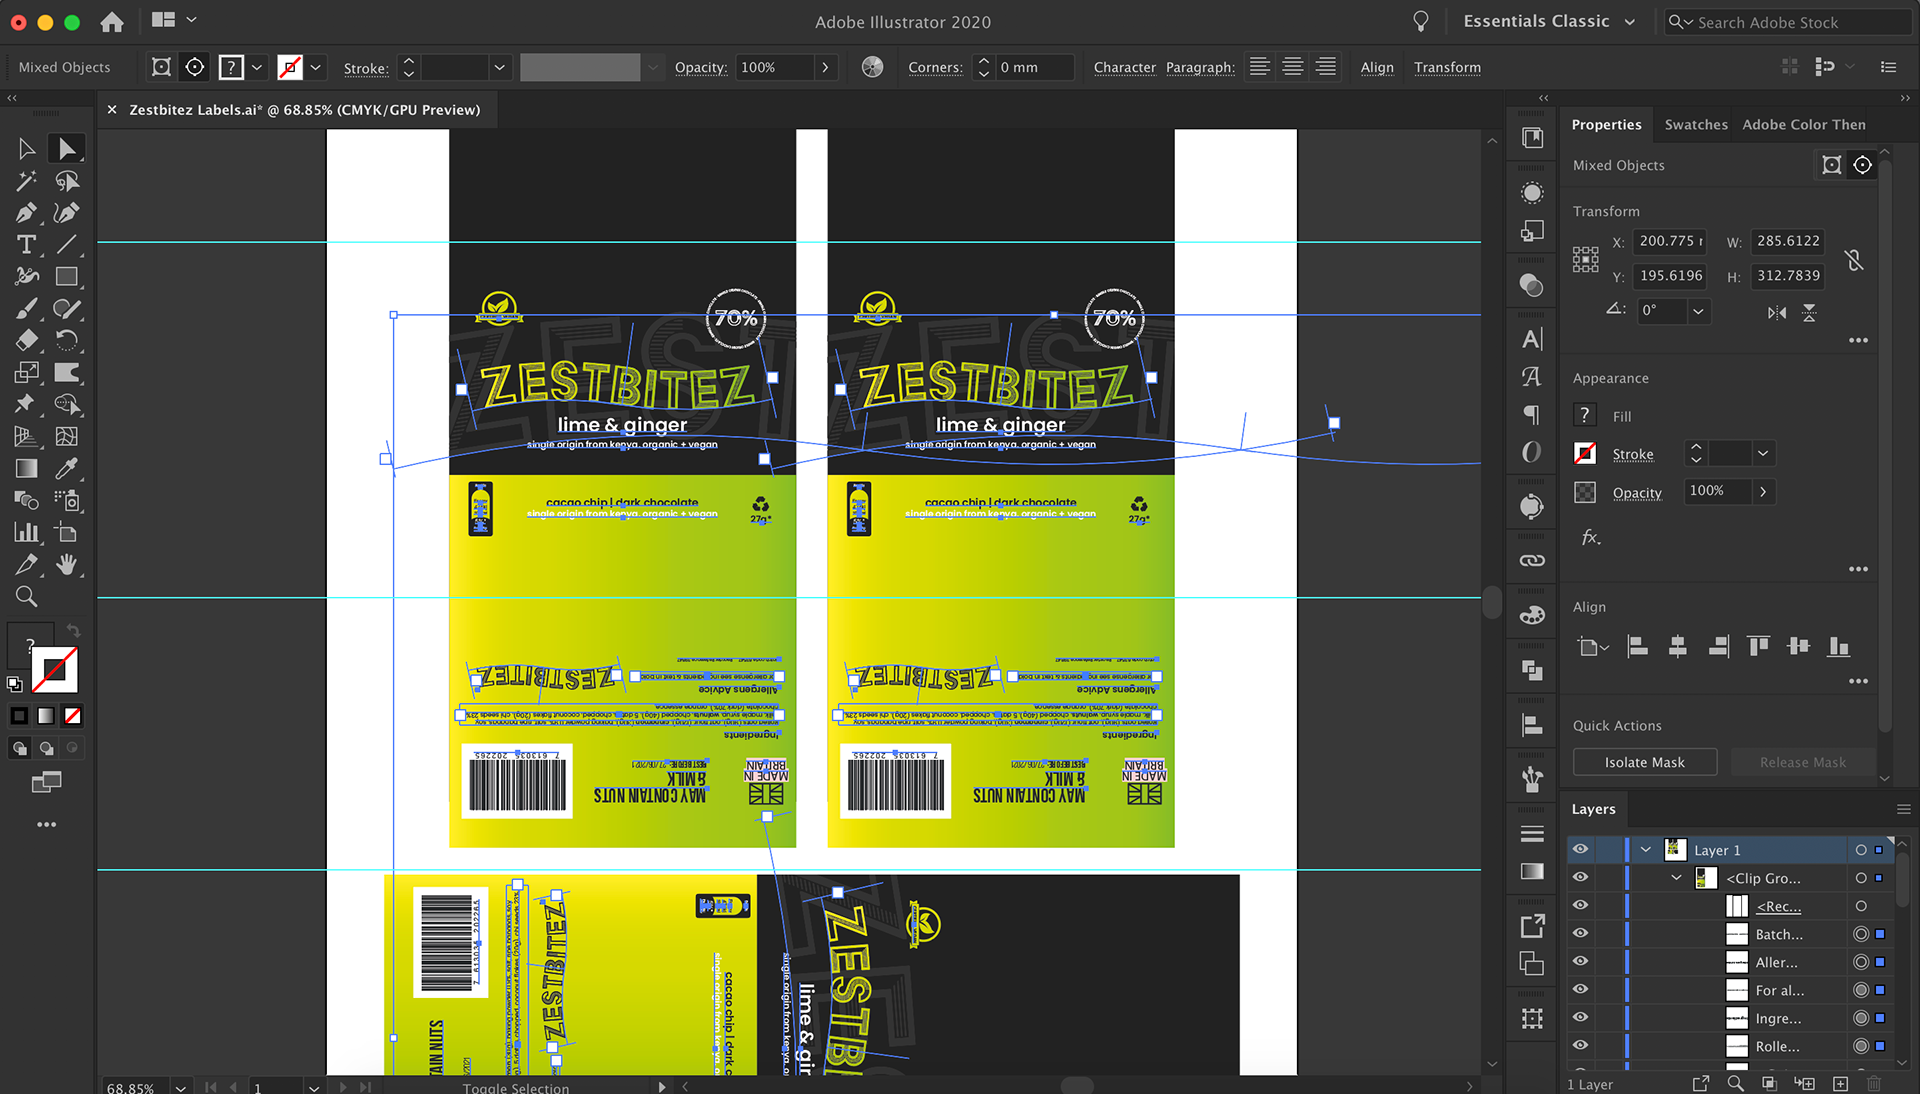This screenshot has width=1920, height=1094.
Task: Select the Selection tool arrow
Action: (27, 149)
